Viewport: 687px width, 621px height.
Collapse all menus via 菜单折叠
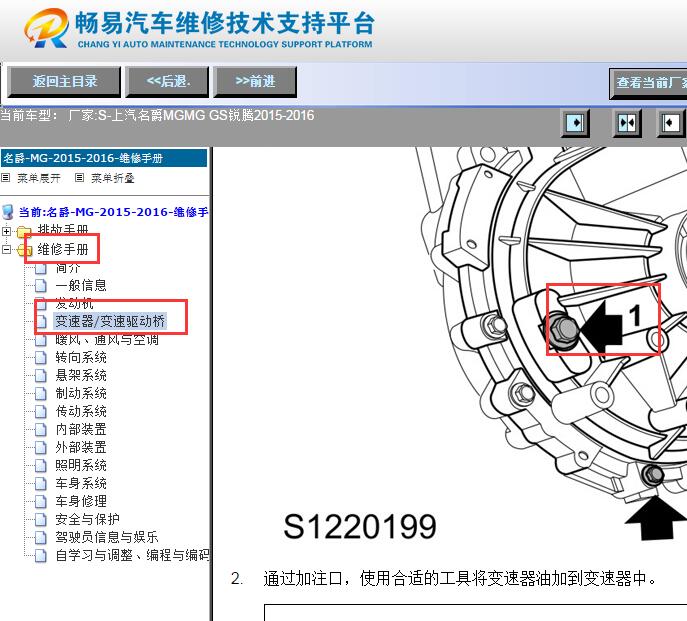[113, 178]
